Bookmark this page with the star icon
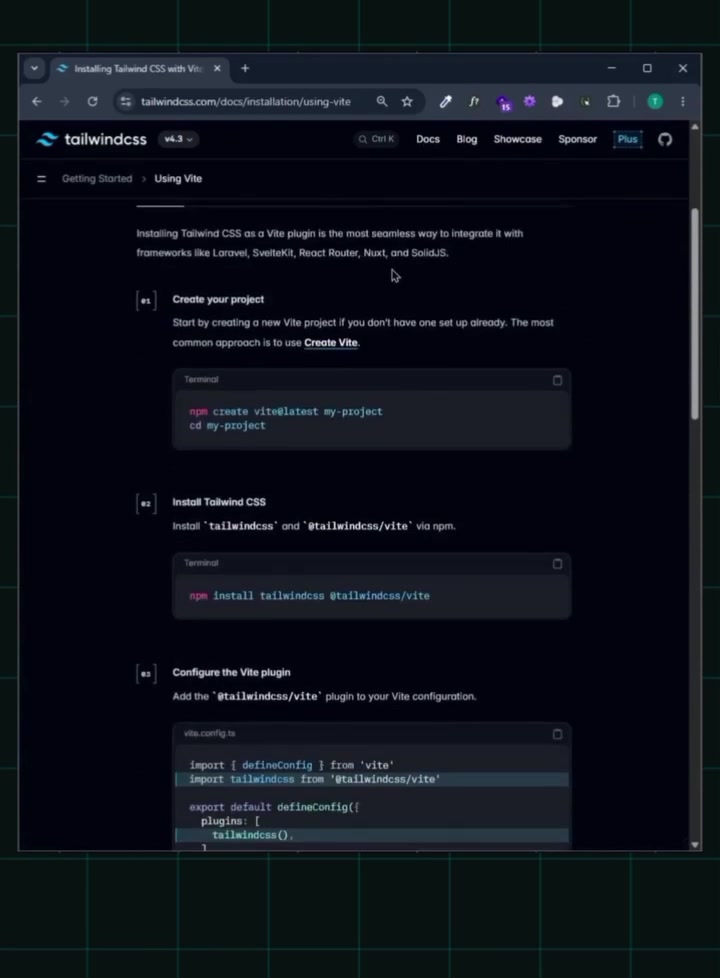Image resolution: width=720 pixels, height=978 pixels. click(407, 101)
